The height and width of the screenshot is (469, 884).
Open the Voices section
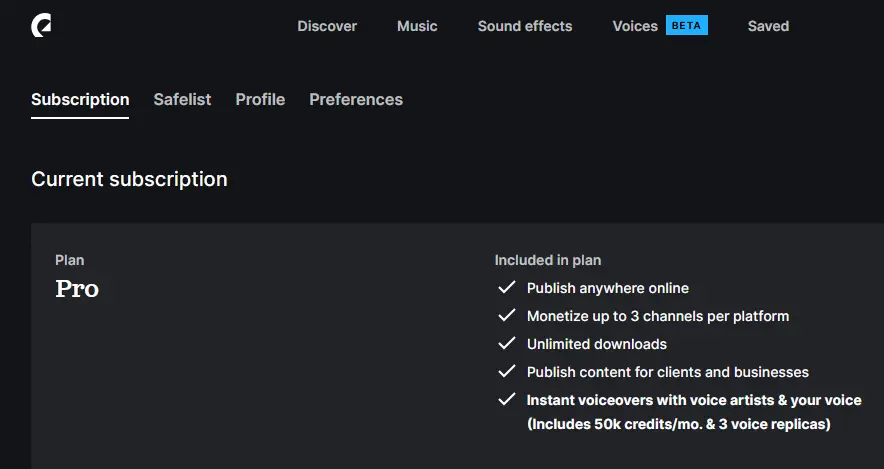[635, 26]
